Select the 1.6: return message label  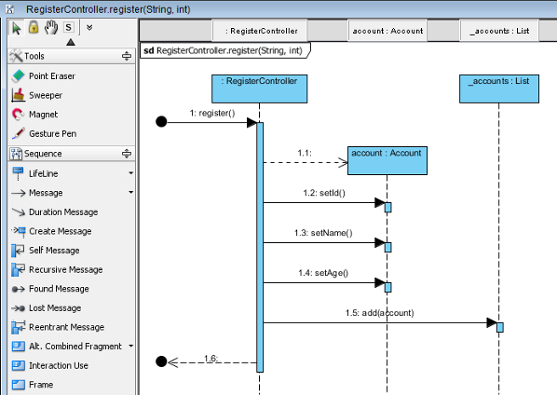pos(211,358)
